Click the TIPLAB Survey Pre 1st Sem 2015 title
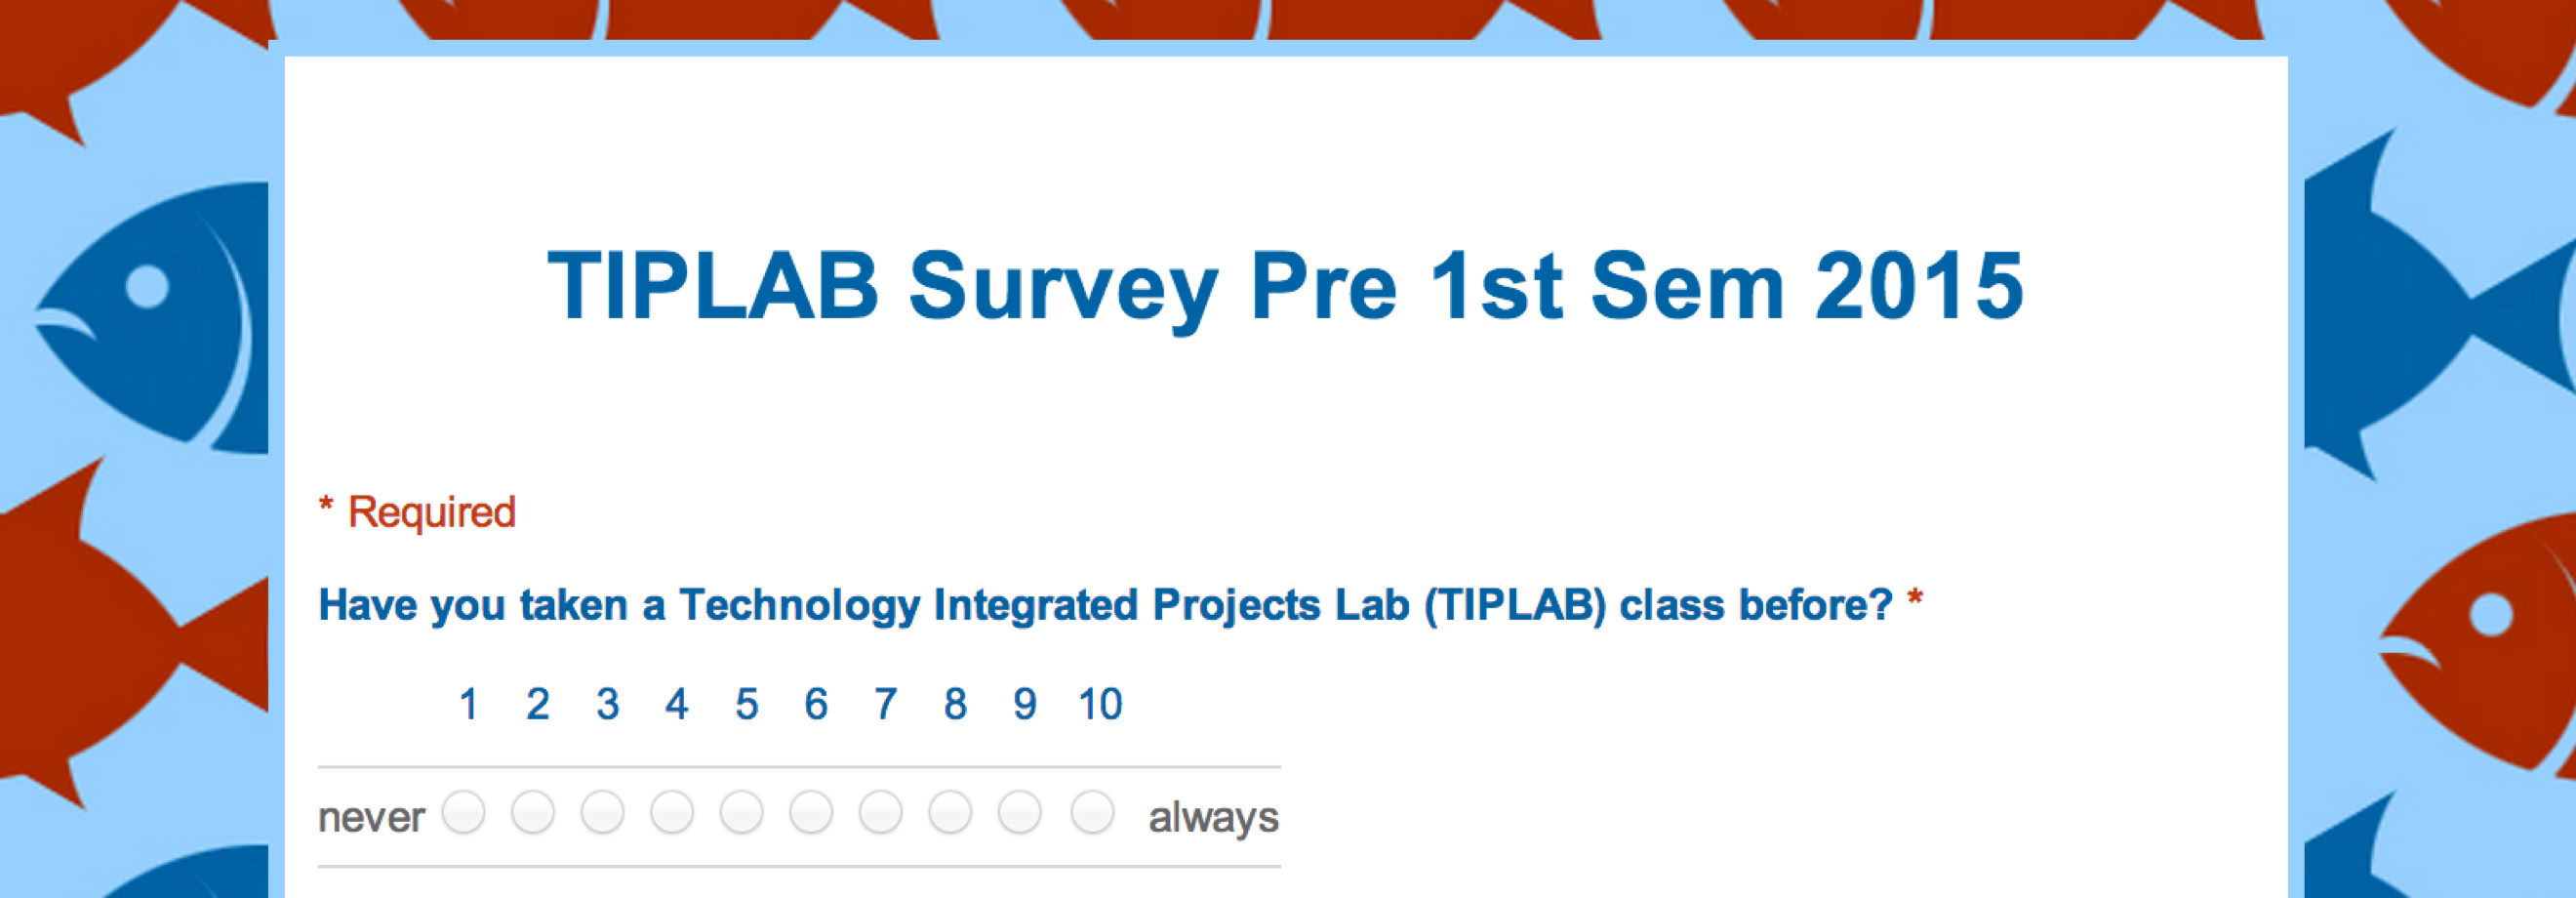The width and height of the screenshot is (2576, 898). click(1286, 288)
